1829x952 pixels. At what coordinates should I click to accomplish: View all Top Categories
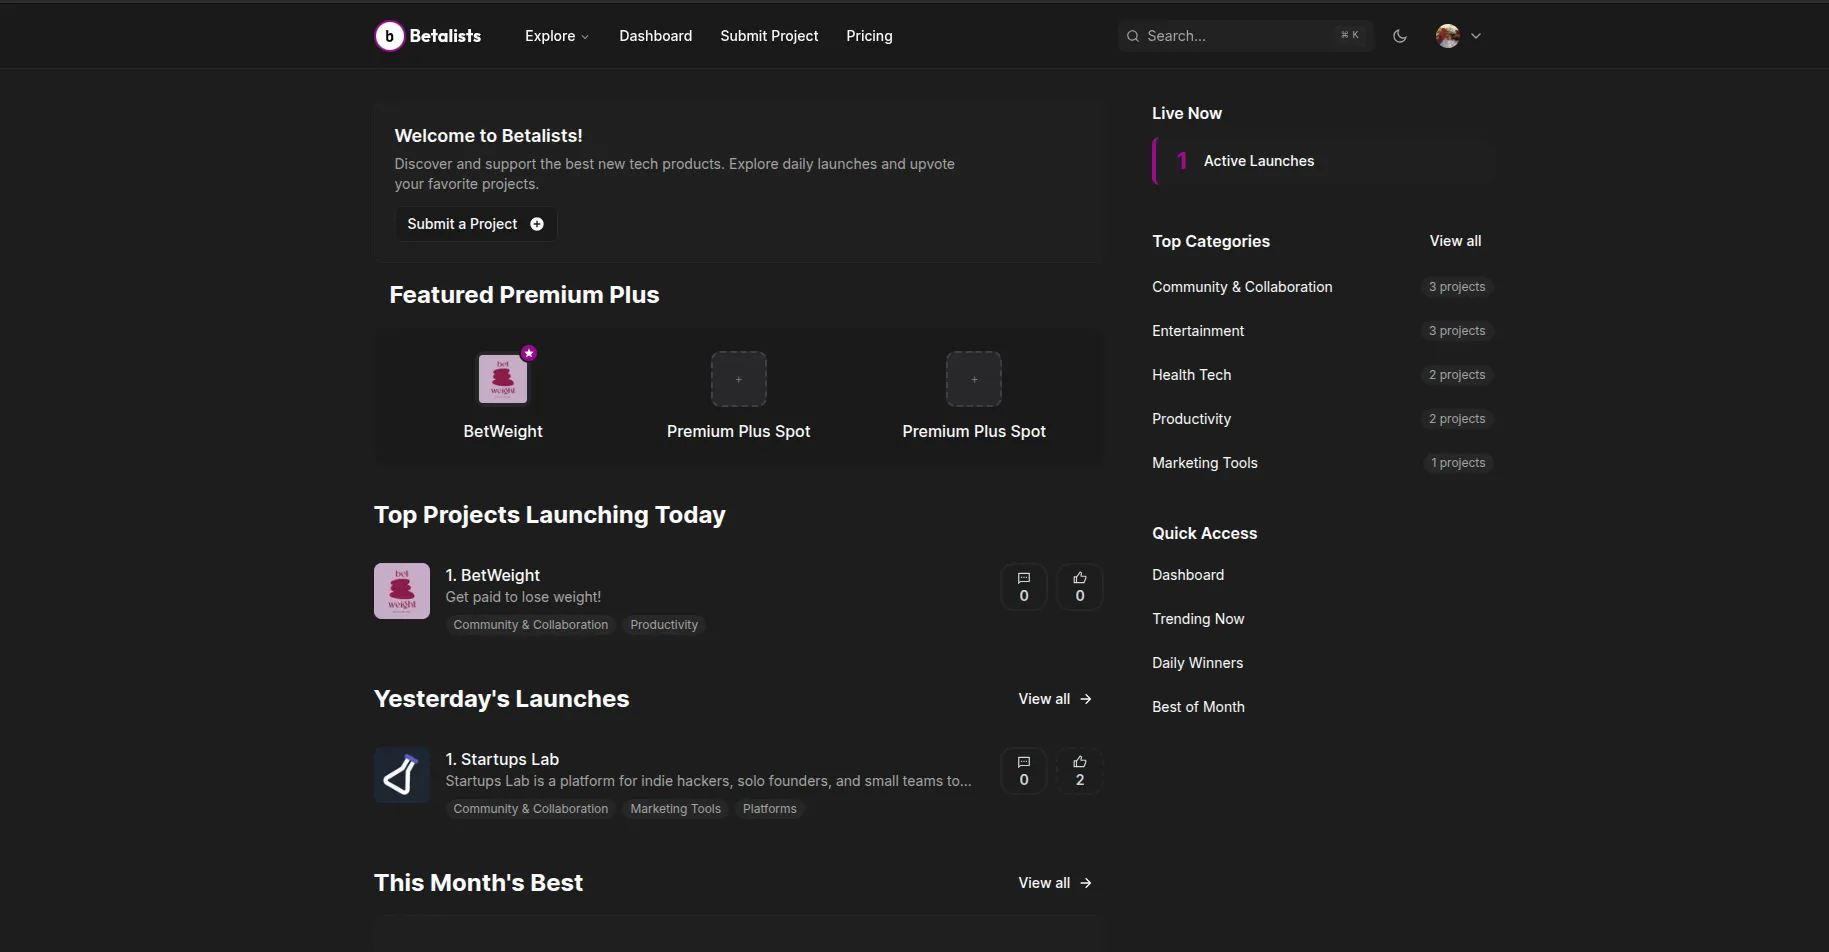pyautogui.click(x=1455, y=241)
